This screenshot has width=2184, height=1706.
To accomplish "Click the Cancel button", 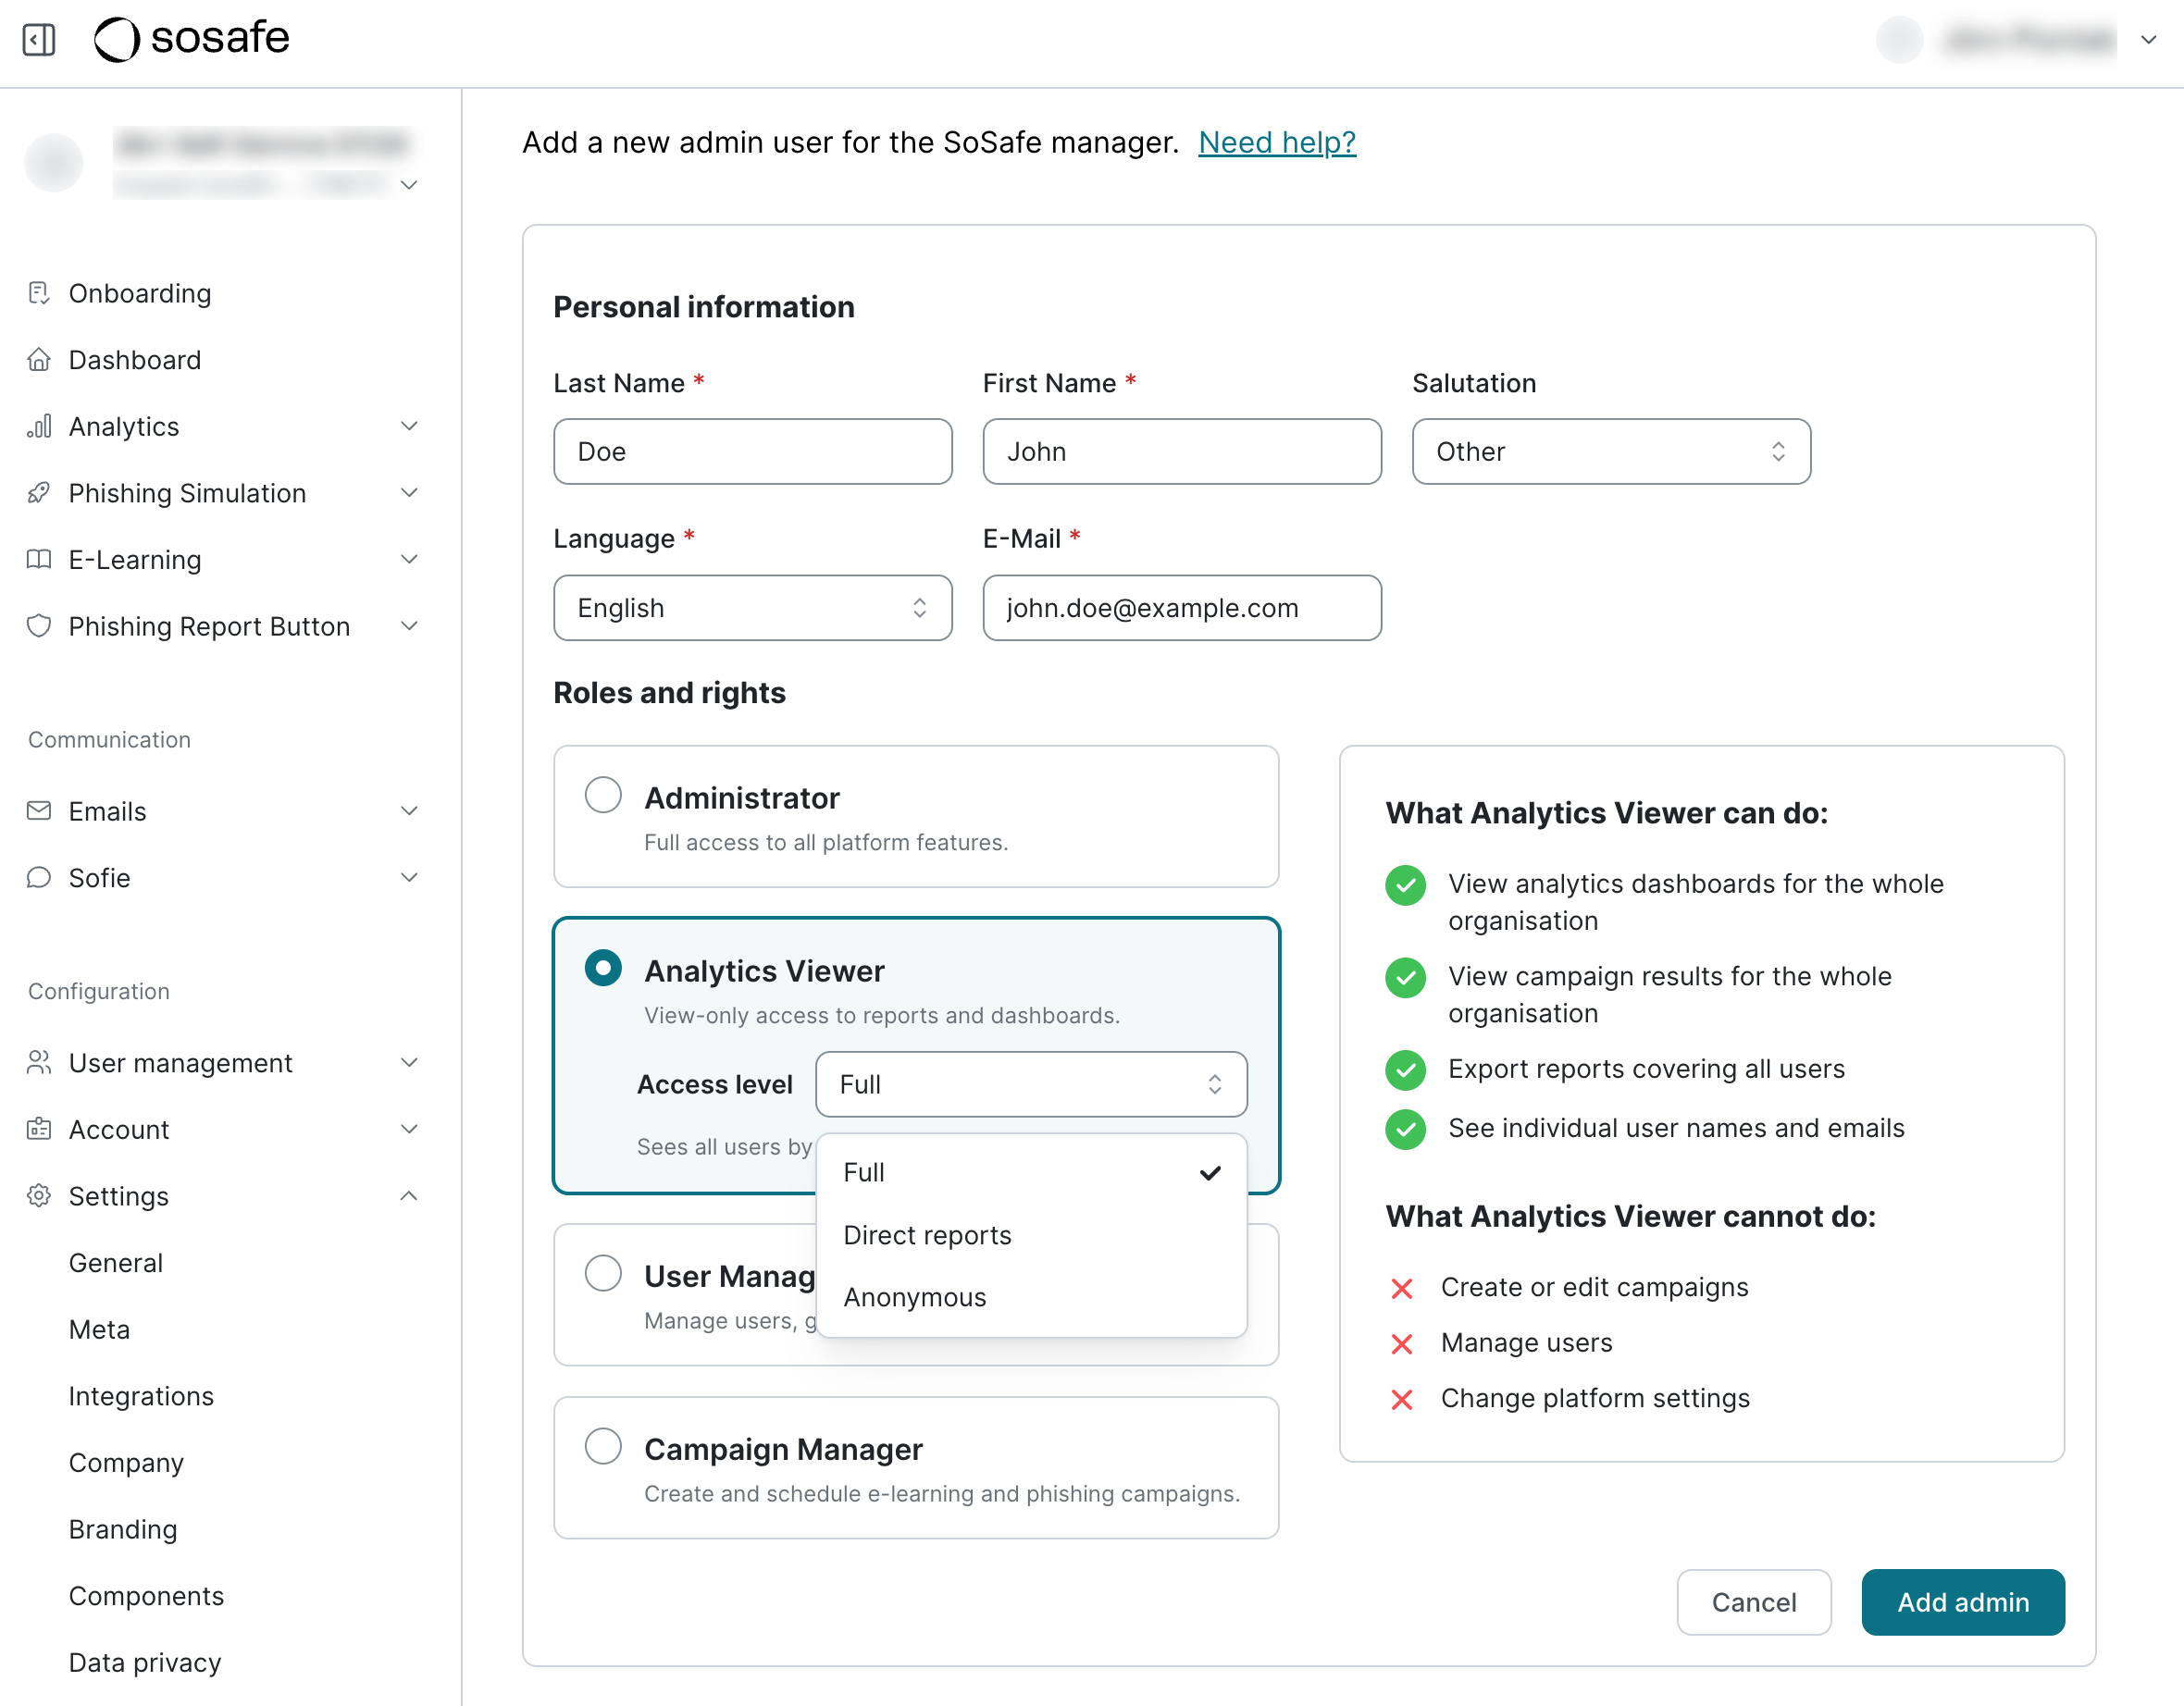I will (x=1753, y=1602).
